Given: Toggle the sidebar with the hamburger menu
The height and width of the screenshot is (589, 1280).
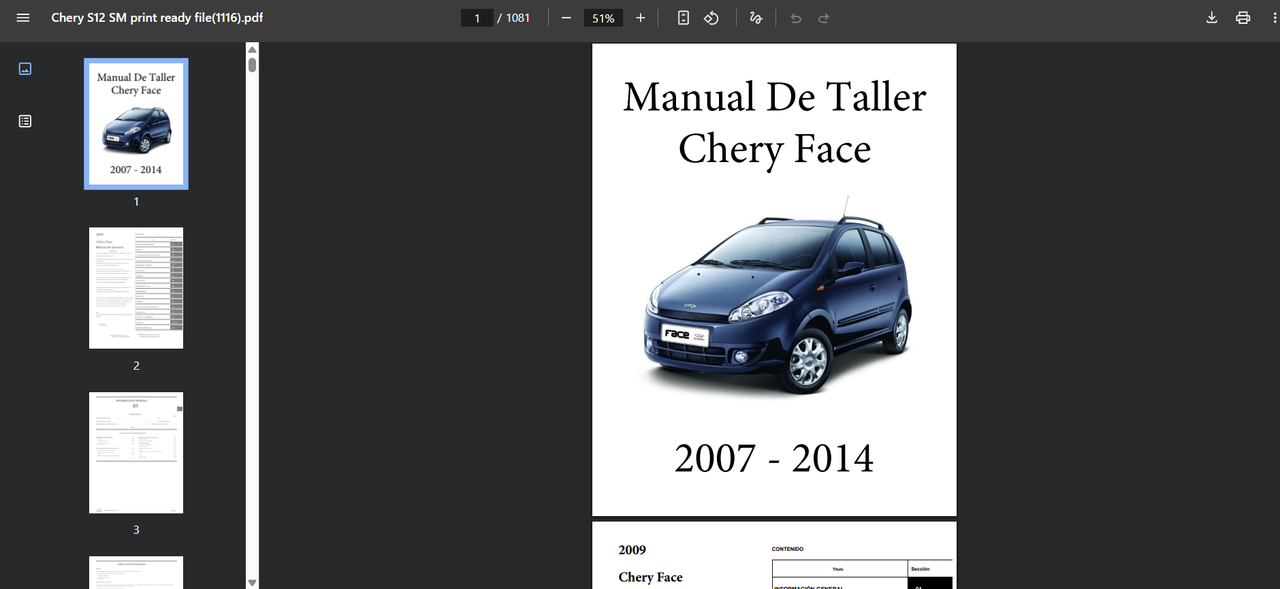Looking at the screenshot, I should 24,18.
